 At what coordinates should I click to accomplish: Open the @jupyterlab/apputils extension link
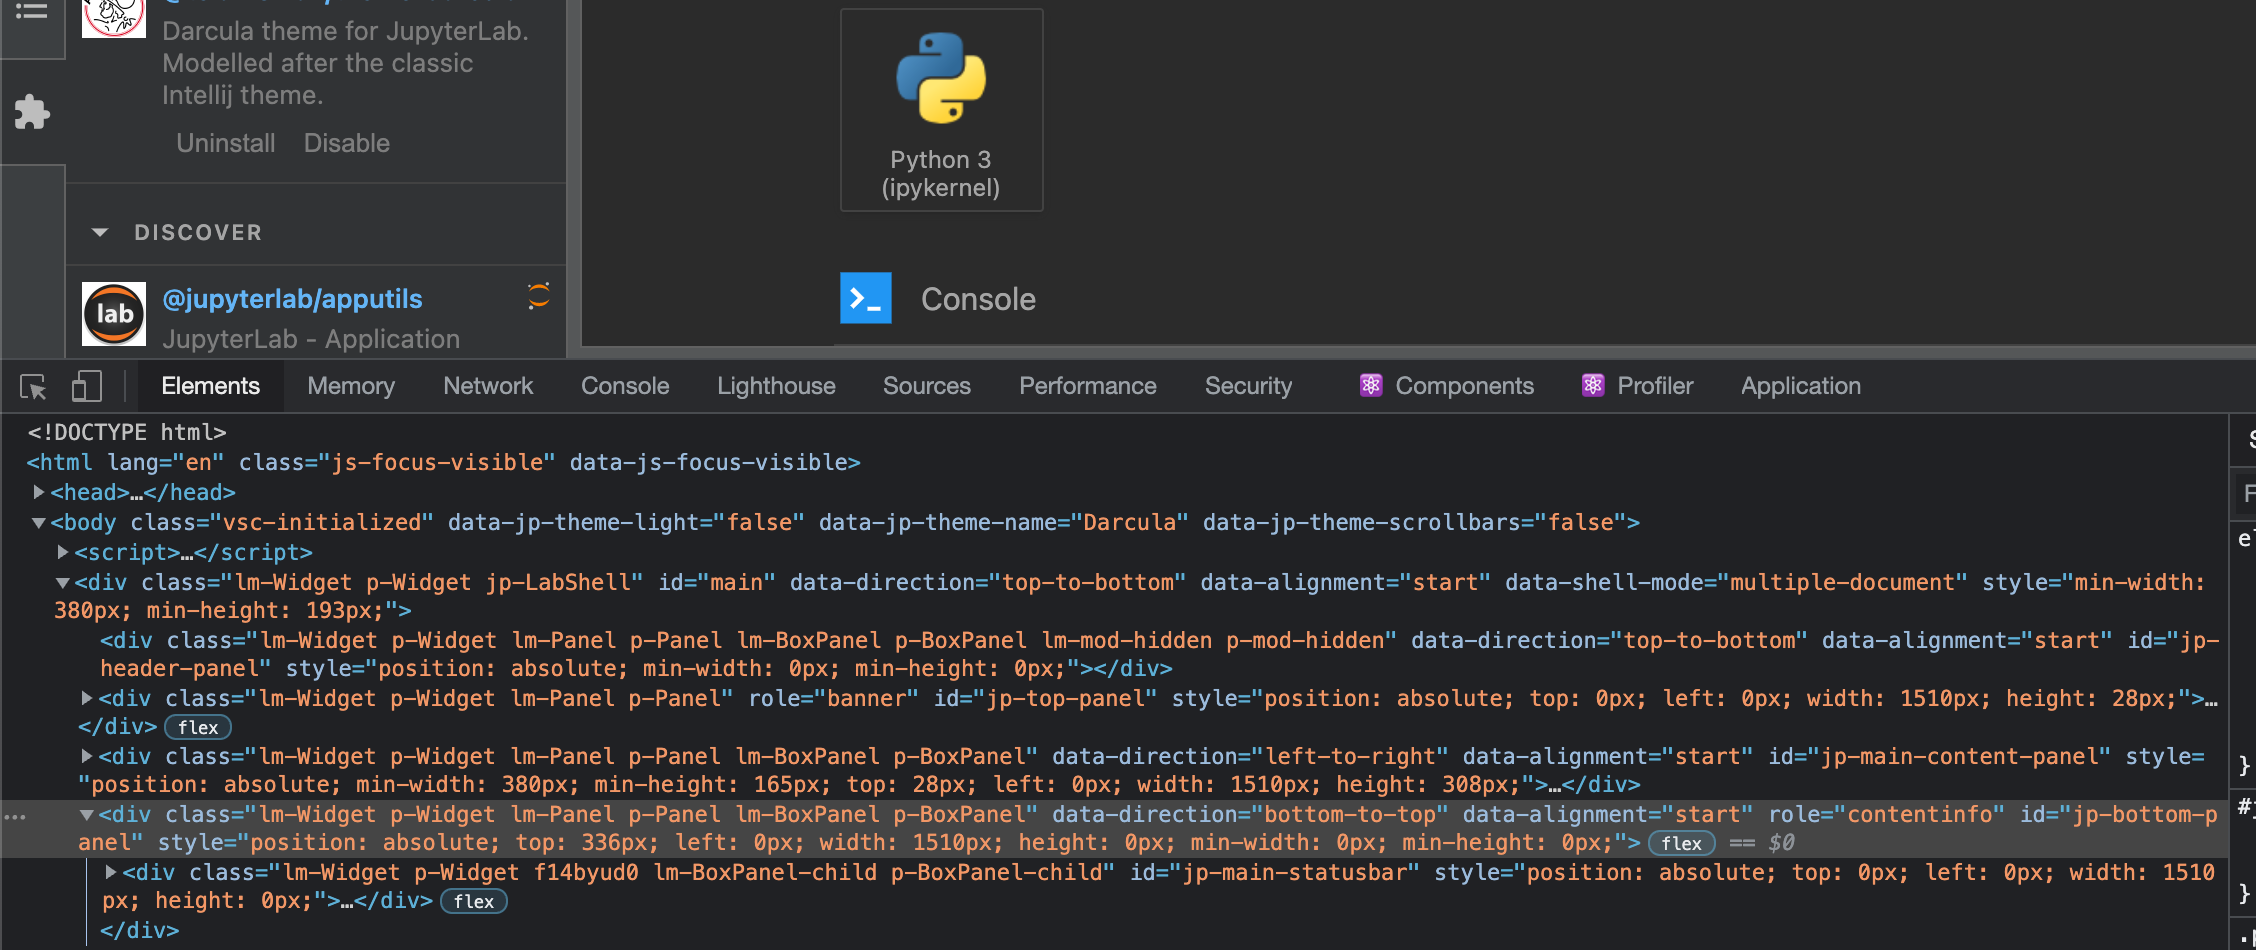pyautogui.click(x=292, y=299)
